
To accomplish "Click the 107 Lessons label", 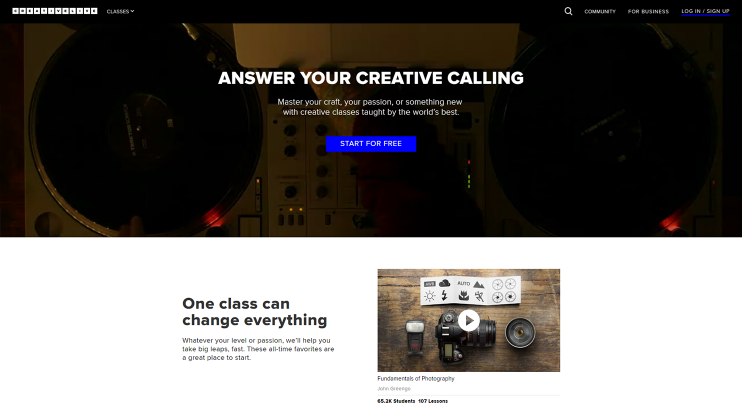I will [x=433, y=401].
